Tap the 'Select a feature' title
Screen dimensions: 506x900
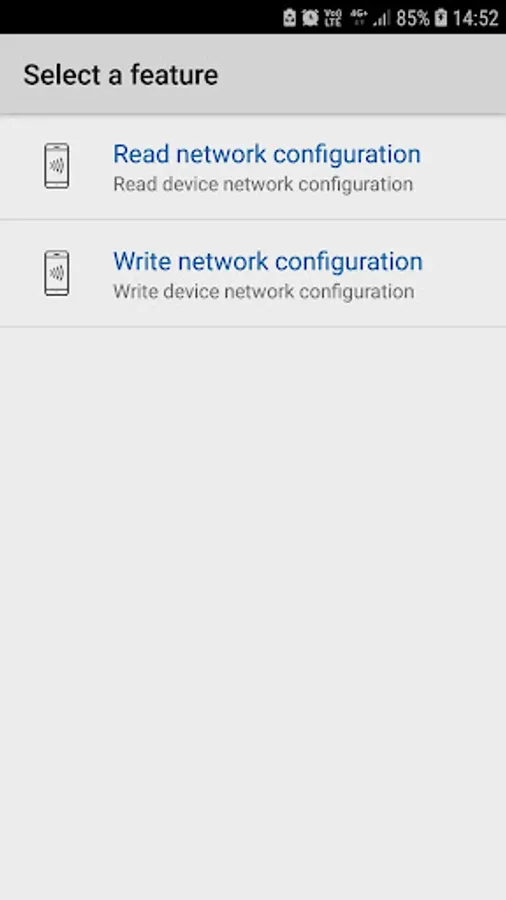click(x=120, y=75)
